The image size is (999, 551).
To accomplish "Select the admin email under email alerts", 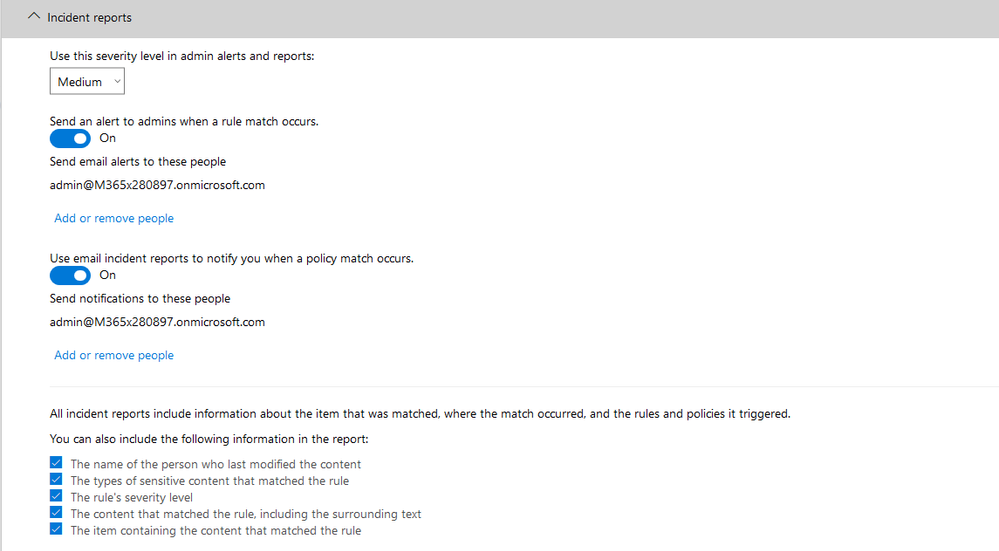I will [x=157, y=185].
